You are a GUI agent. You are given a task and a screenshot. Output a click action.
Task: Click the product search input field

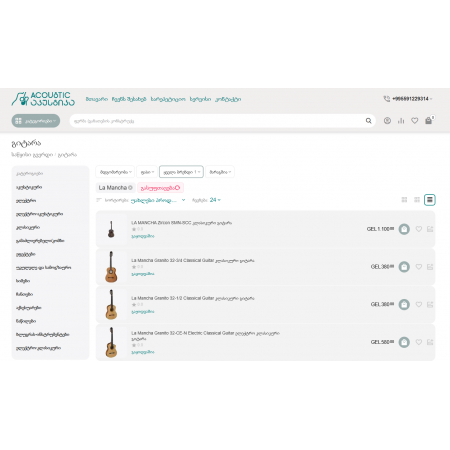(217, 121)
